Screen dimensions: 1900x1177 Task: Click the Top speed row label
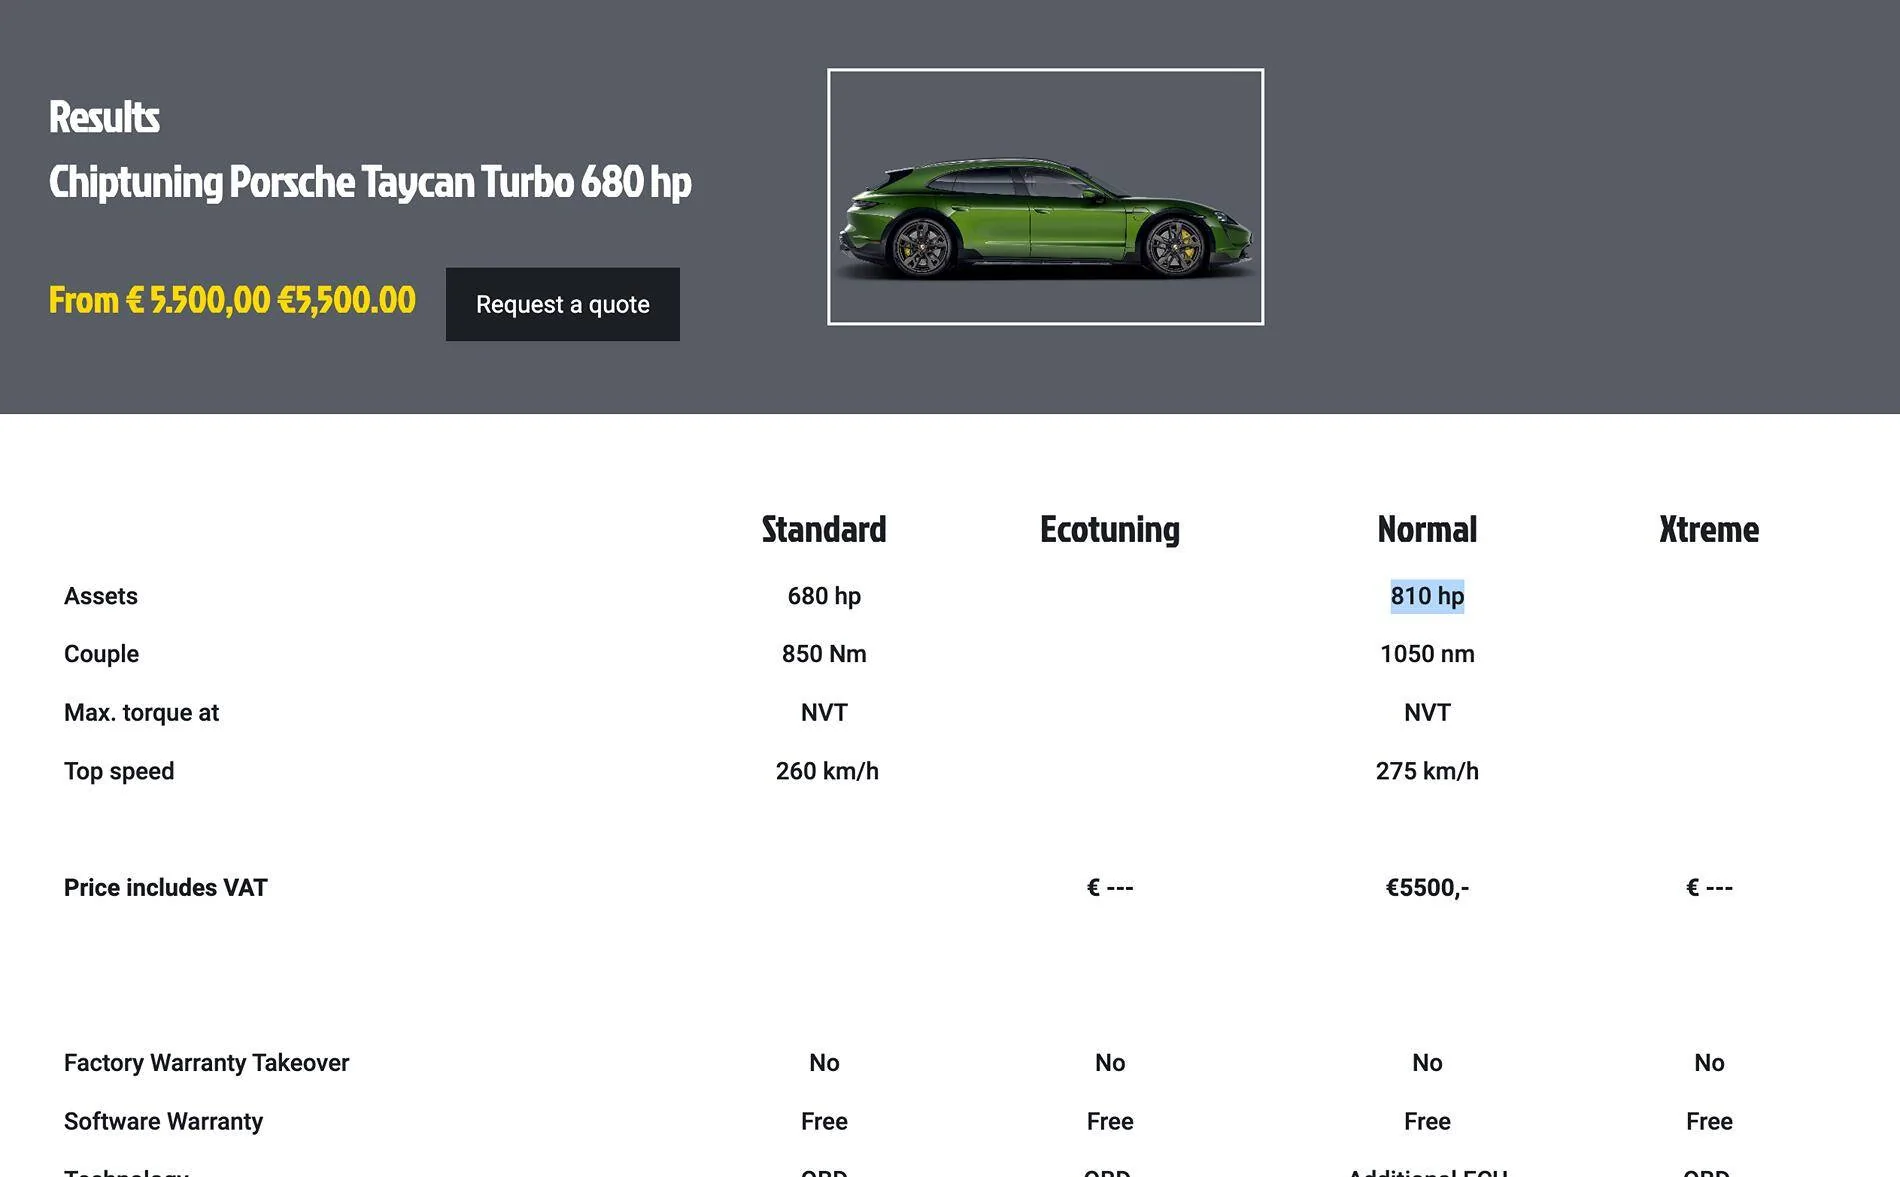click(x=119, y=771)
